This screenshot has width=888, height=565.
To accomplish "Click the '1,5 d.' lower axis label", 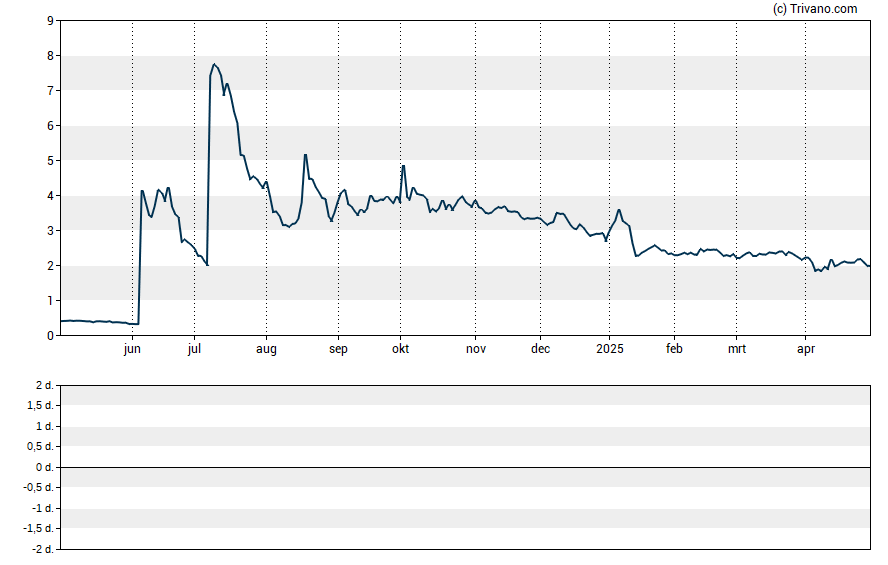I will click(40, 405).
